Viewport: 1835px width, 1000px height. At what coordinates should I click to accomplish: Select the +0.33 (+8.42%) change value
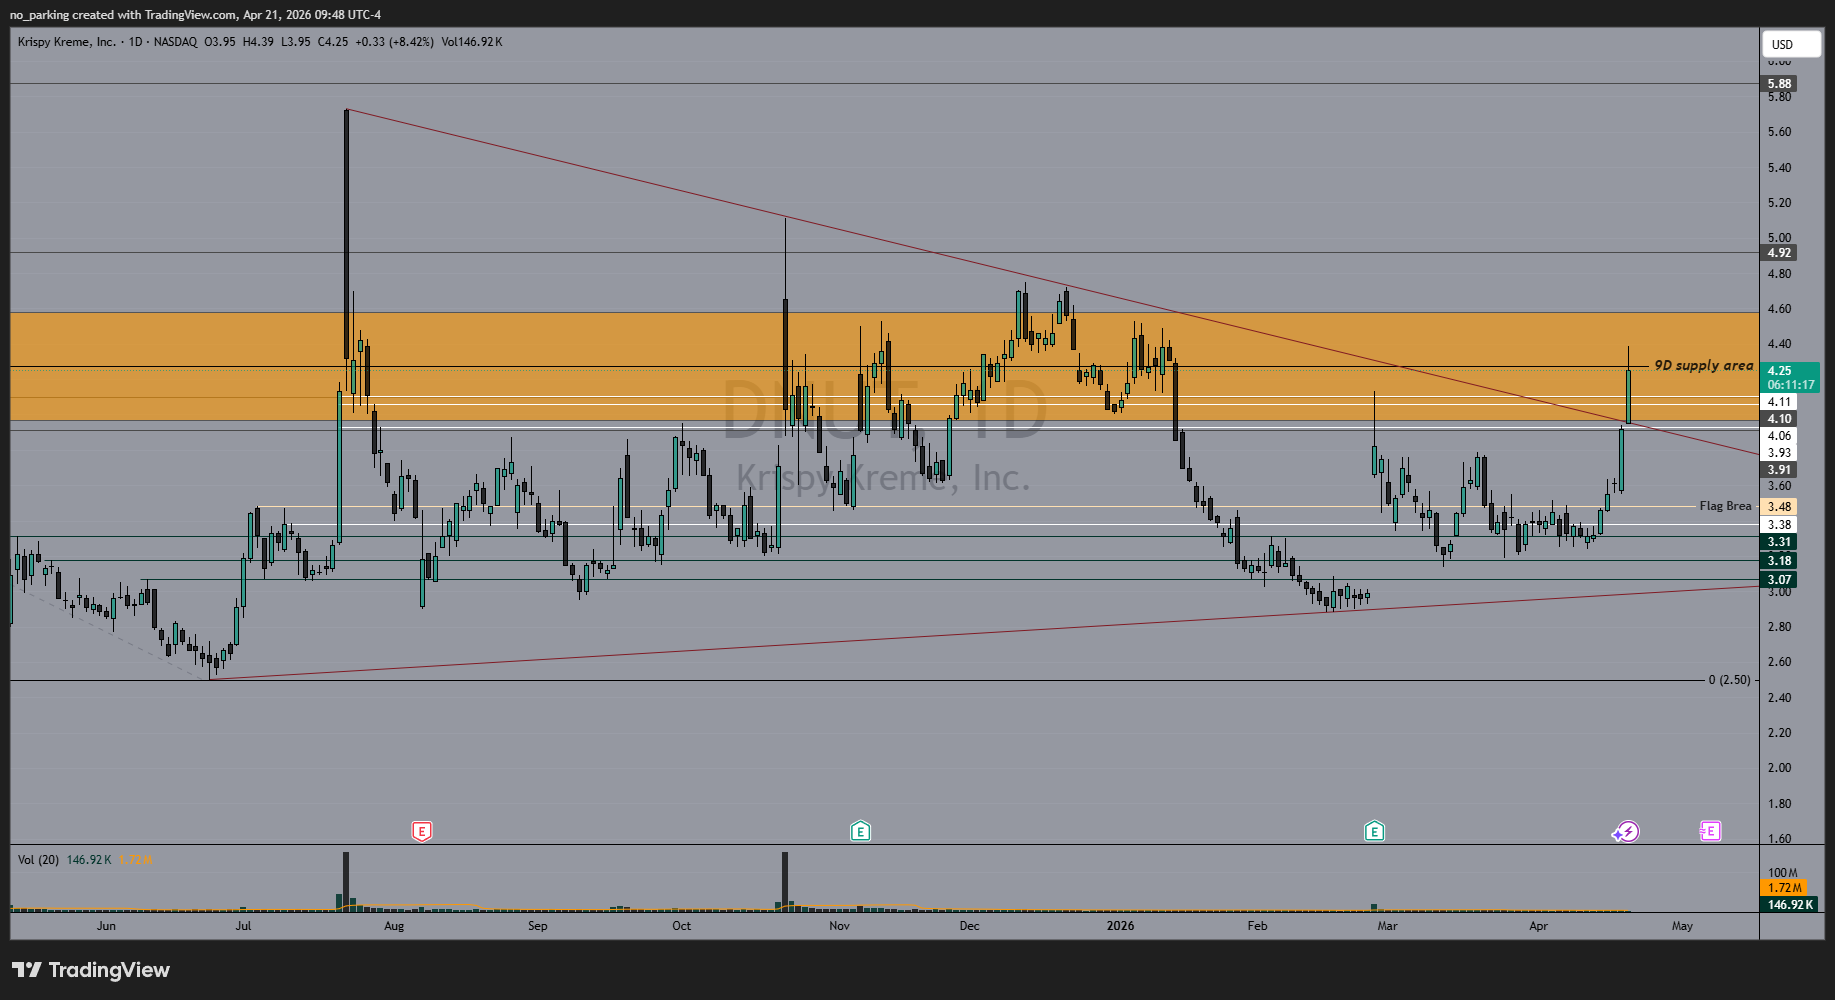pos(394,42)
